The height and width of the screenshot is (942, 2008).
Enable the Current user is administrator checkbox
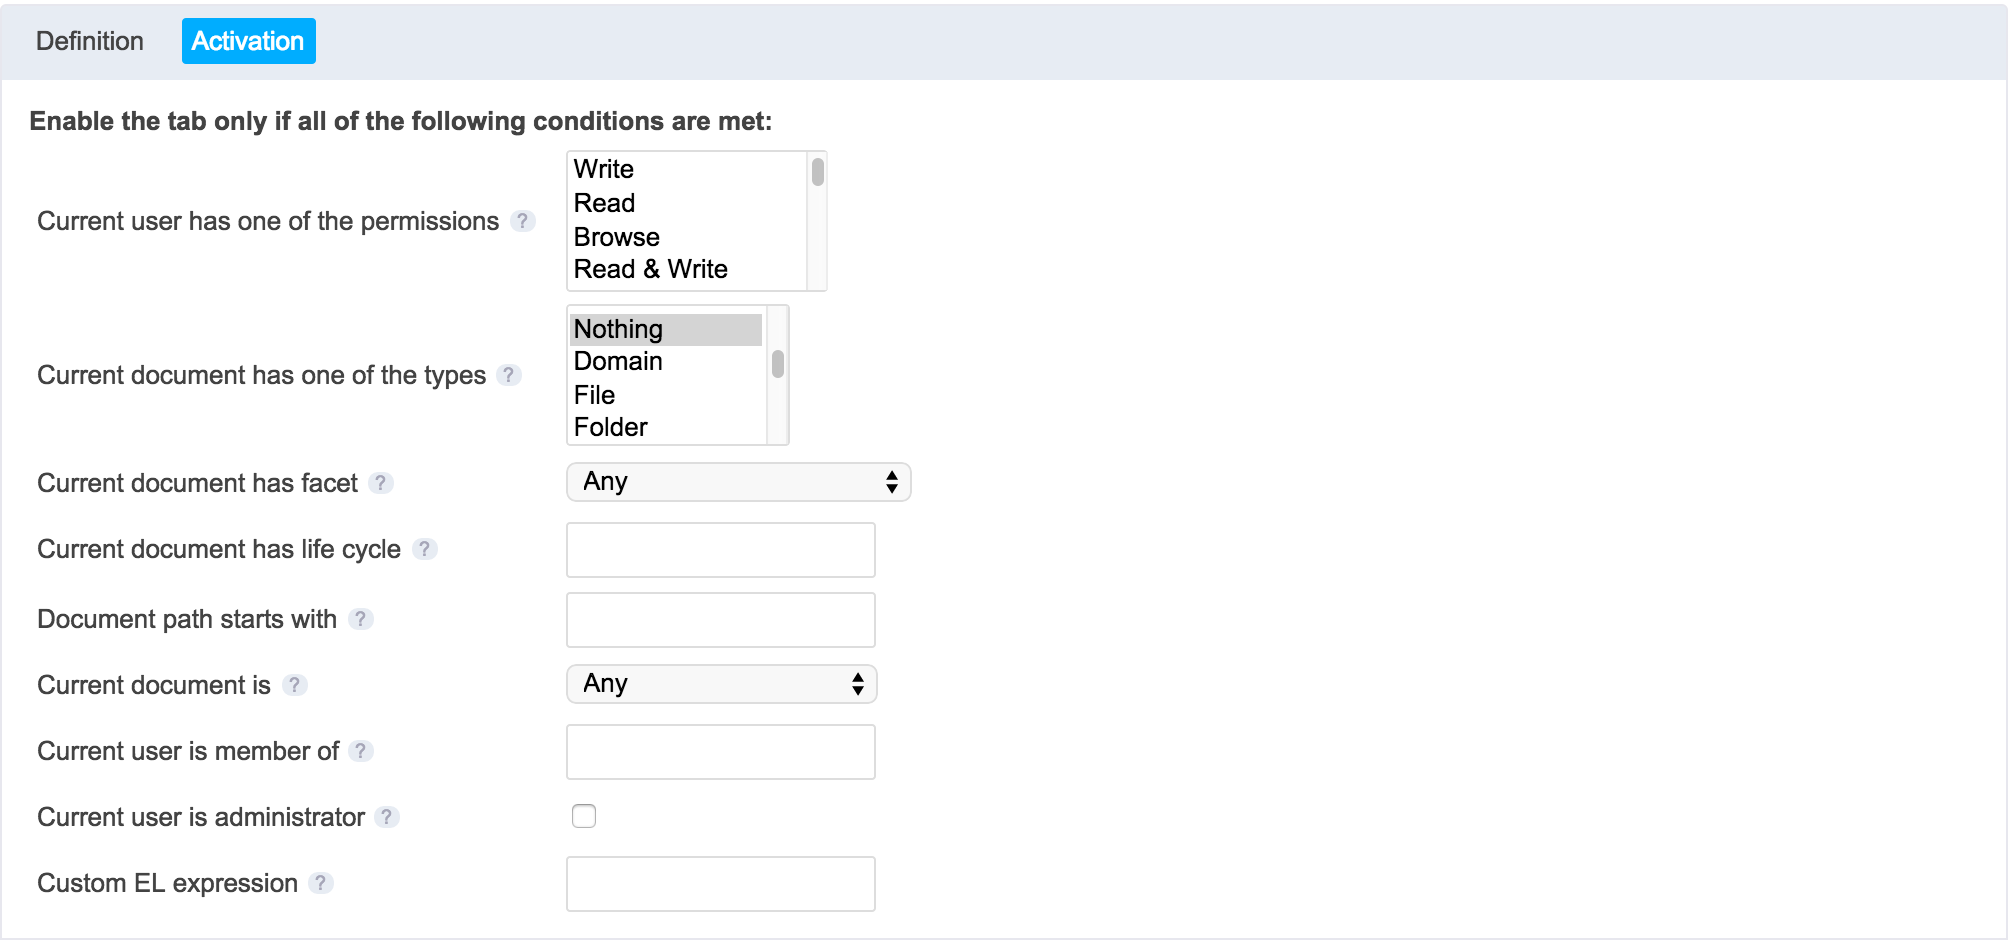[x=584, y=816]
